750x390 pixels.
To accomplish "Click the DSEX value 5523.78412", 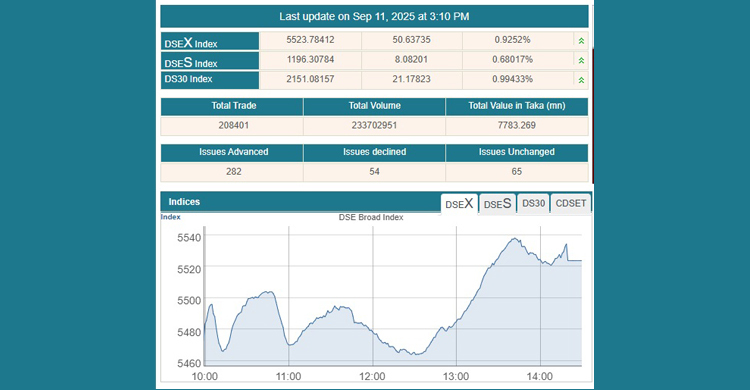I will tap(310, 40).
